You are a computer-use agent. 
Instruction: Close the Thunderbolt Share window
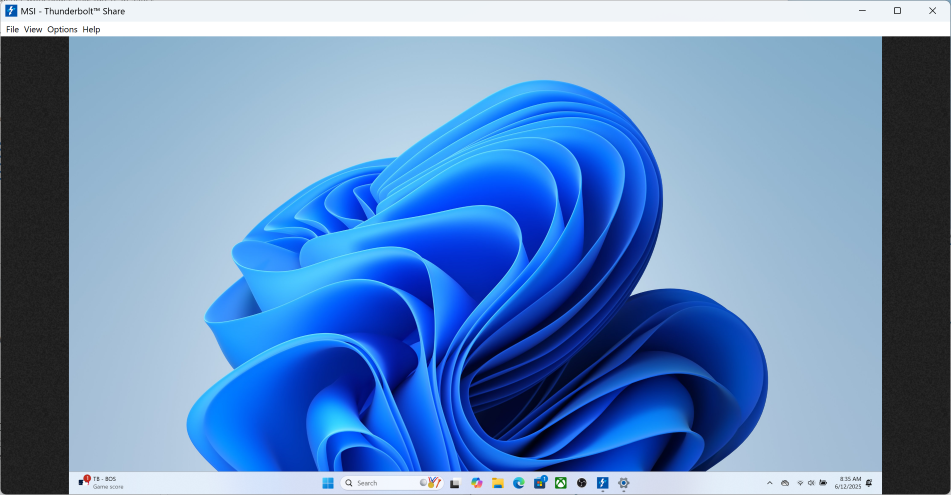[933, 11]
